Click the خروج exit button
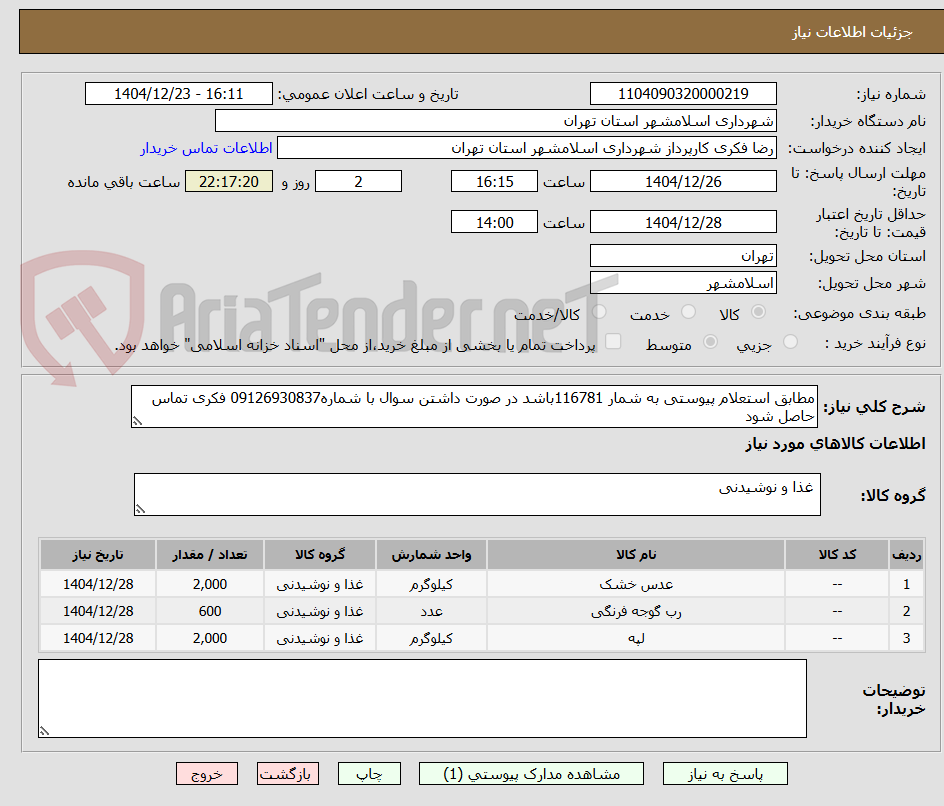Viewport: 944px width, 806px height. [x=206, y=773]
